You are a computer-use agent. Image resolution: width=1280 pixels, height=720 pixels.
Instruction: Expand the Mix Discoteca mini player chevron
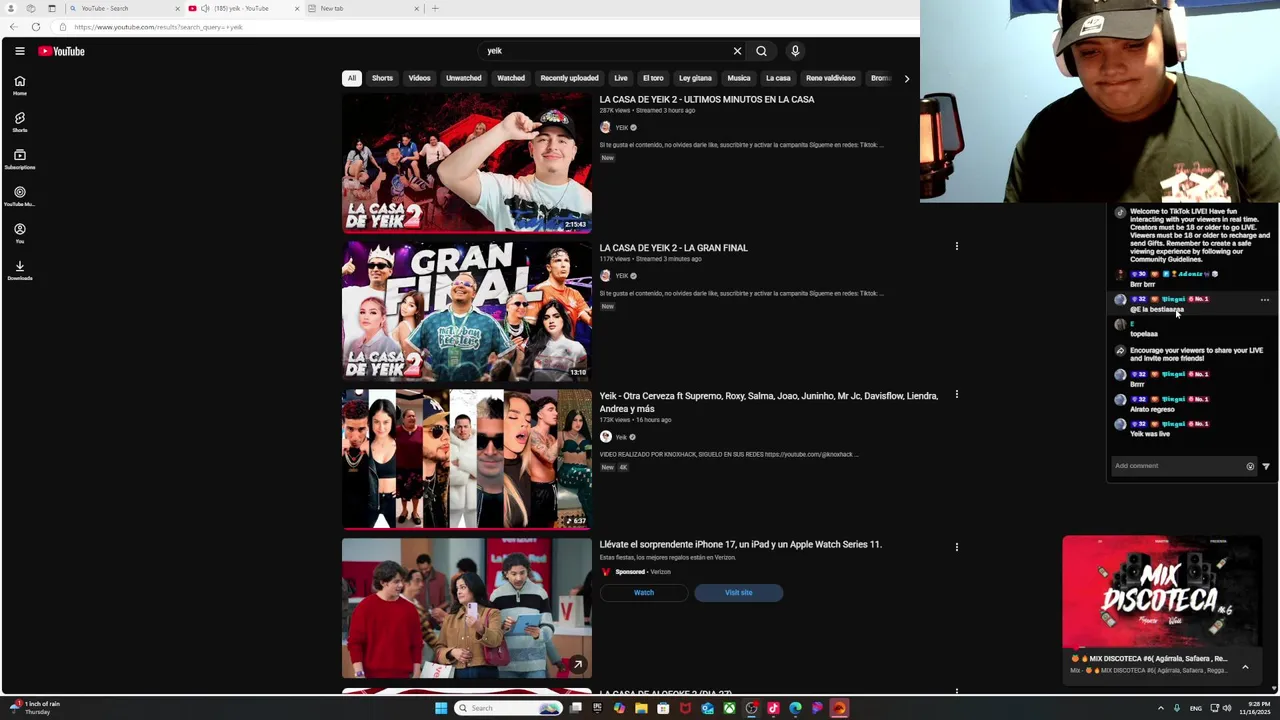tap(1245, 667)
